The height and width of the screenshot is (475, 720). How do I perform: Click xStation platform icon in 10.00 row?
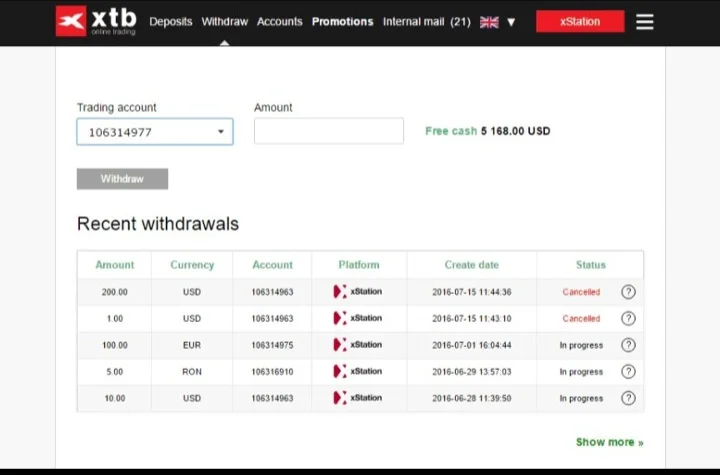click(358, 398)
